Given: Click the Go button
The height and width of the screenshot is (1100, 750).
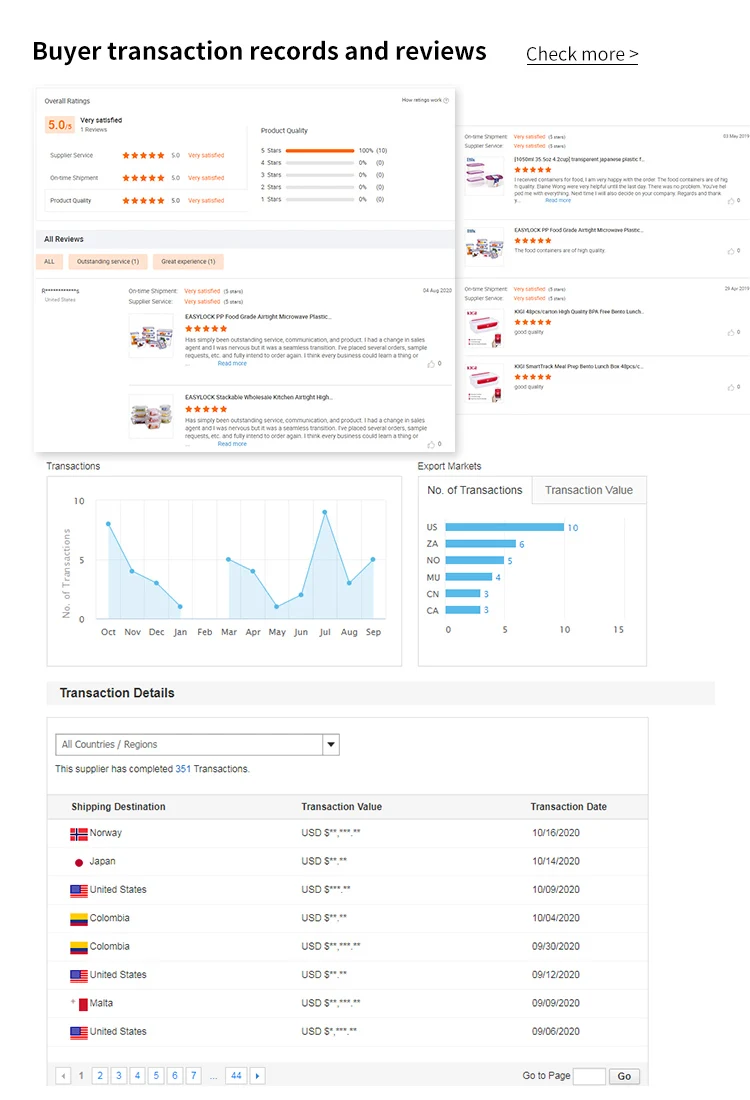Looking at the screenshot, I should pos(624,1076).
